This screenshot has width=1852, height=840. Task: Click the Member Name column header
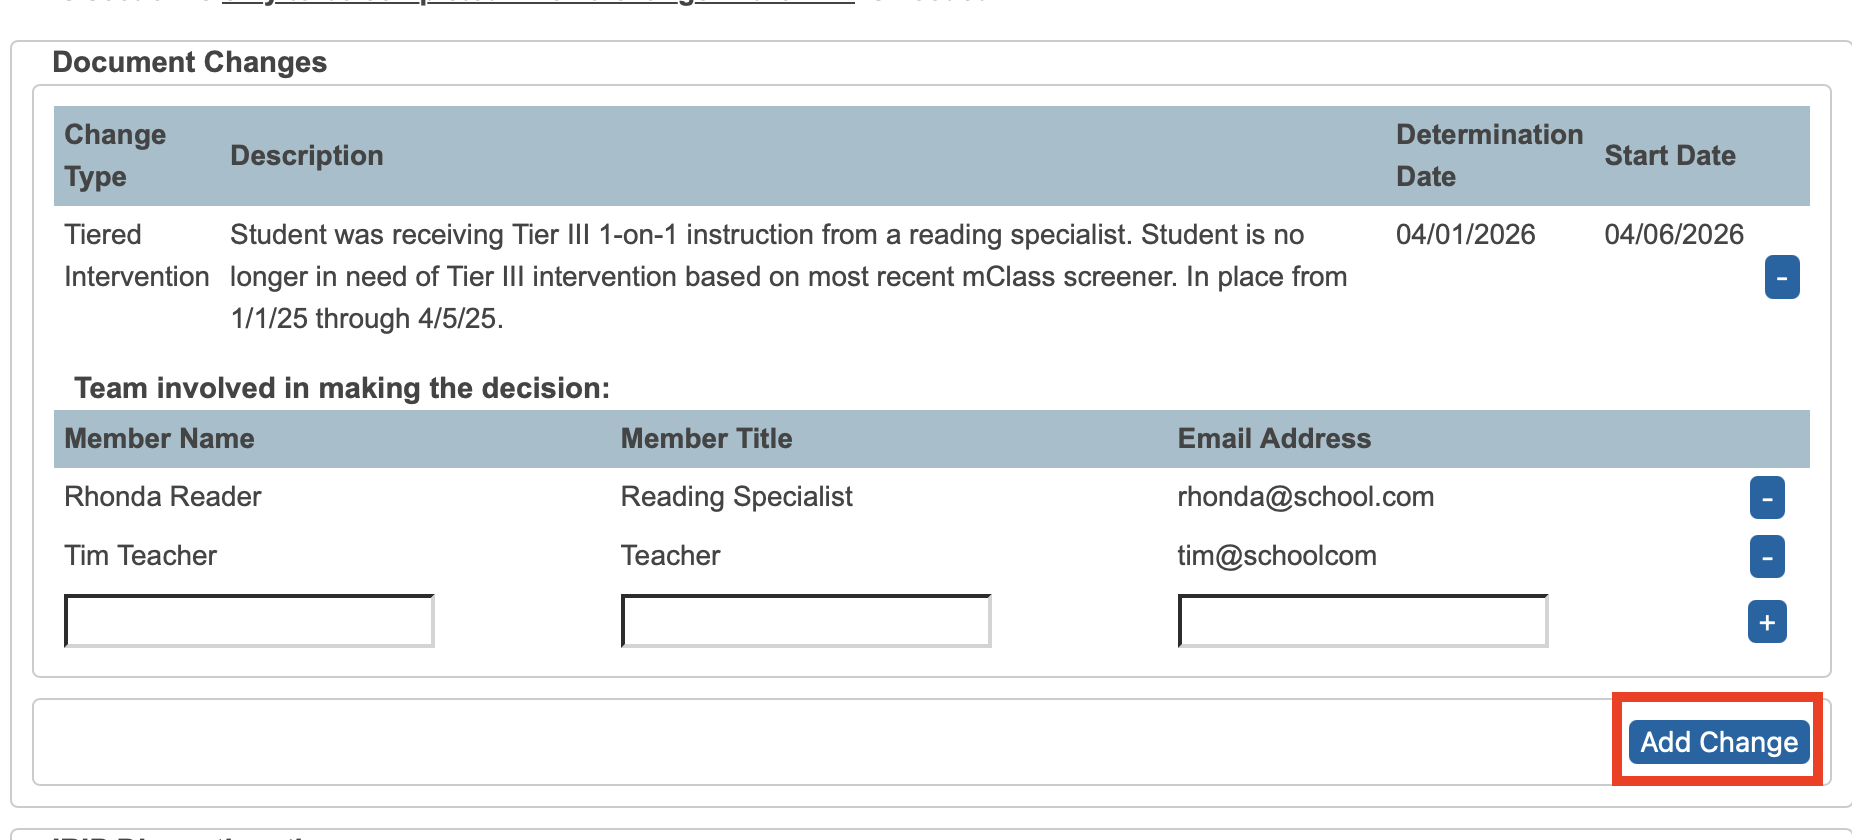[159, 438]
